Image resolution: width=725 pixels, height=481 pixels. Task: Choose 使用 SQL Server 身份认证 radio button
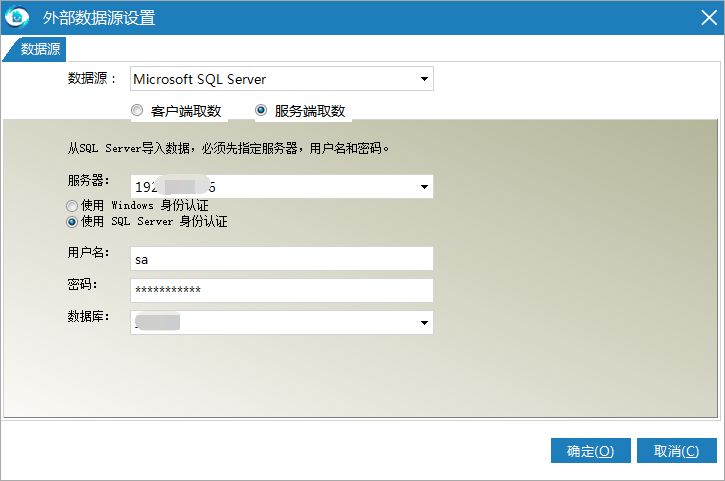[72, 222]
